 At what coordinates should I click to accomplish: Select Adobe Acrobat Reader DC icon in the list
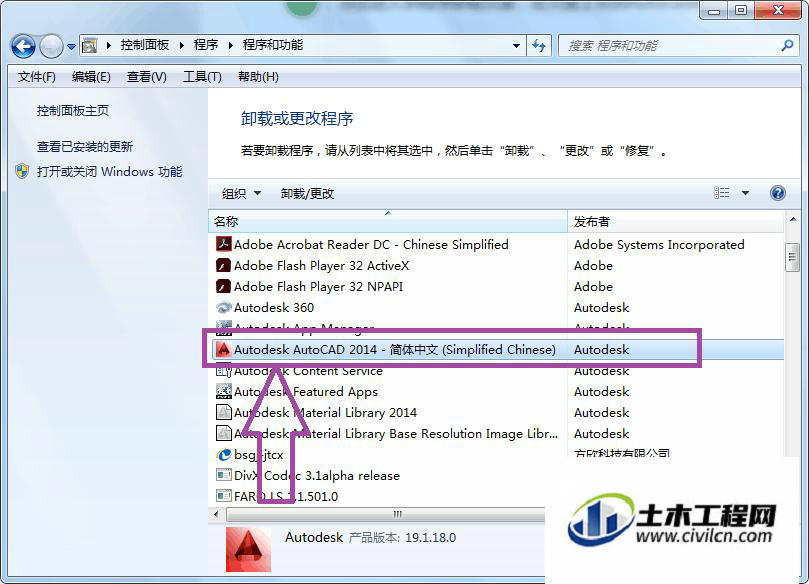click(x=223, y=244)
